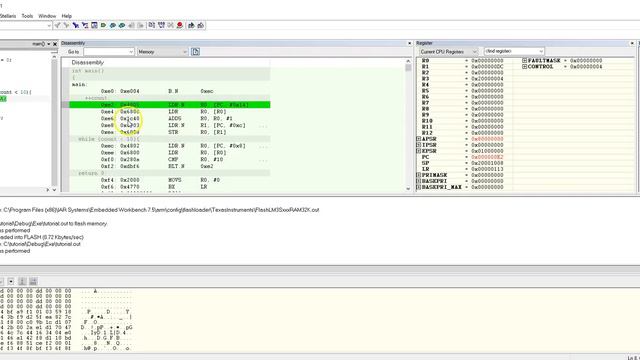This screenshot has width=640, height=360.
Task: Open the Find dialog icon
Action: [x=76, y=25]
